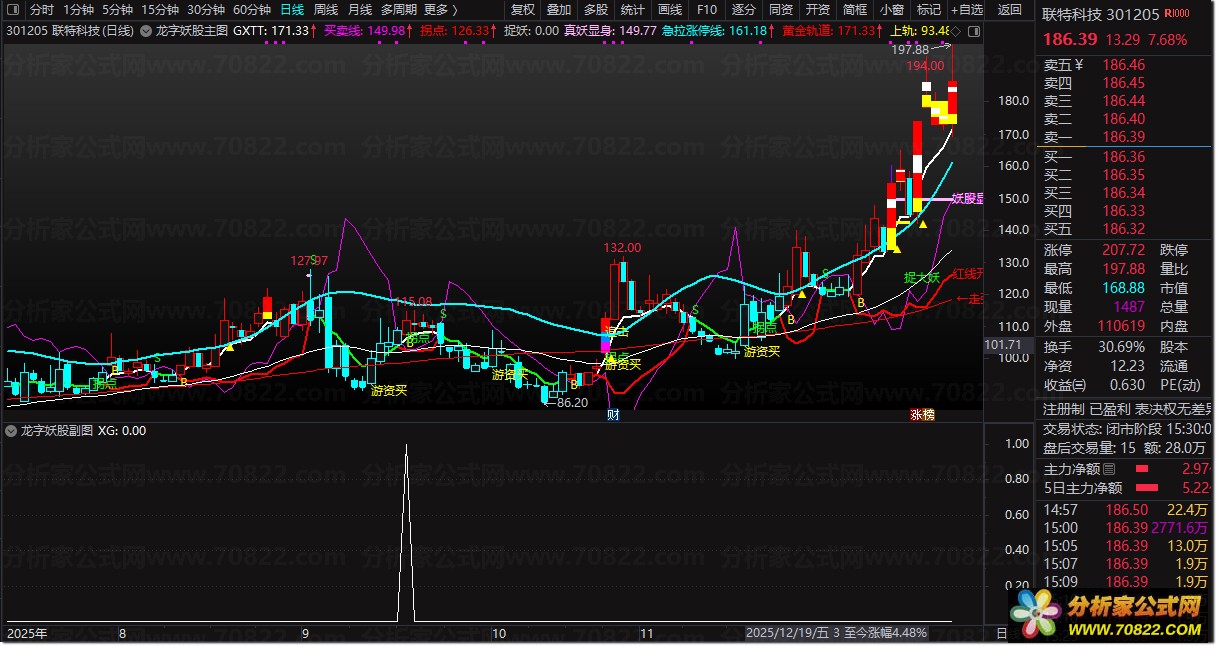
Task: Click the small icon beside 主力净额
Action: point(1109,468)
